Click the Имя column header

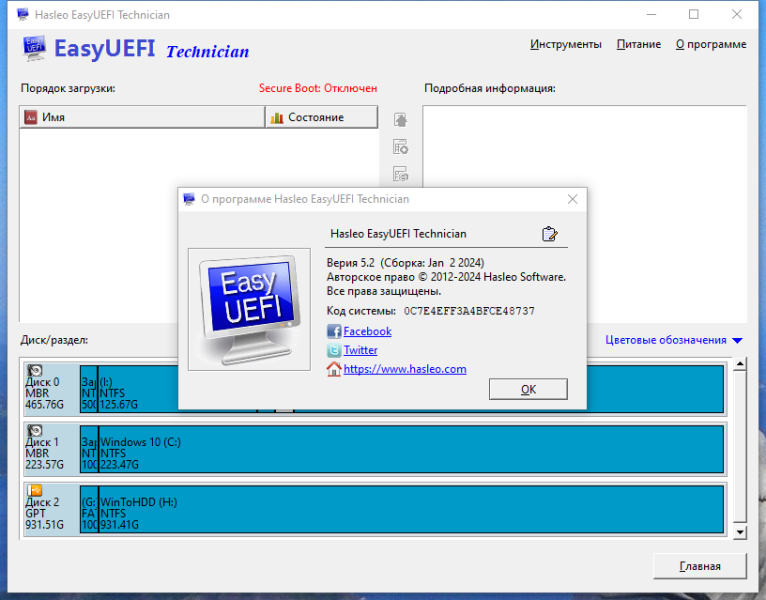coord(142,117)
